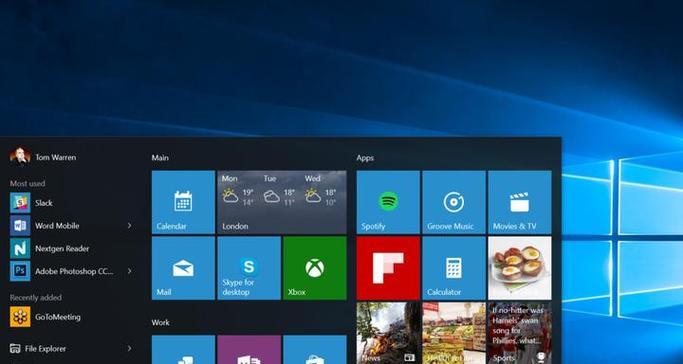Open the Movies & TV tile
The height and width of the screenshot is (364, 683).
(x=520, y=202)
